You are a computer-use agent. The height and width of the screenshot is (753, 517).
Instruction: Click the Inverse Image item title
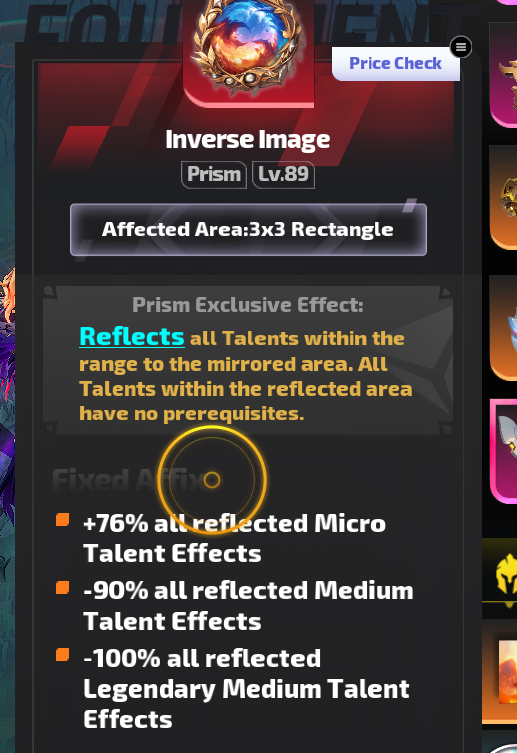248,140
